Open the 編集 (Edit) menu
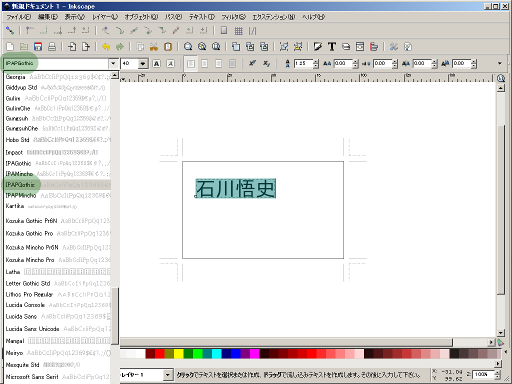 48,17
